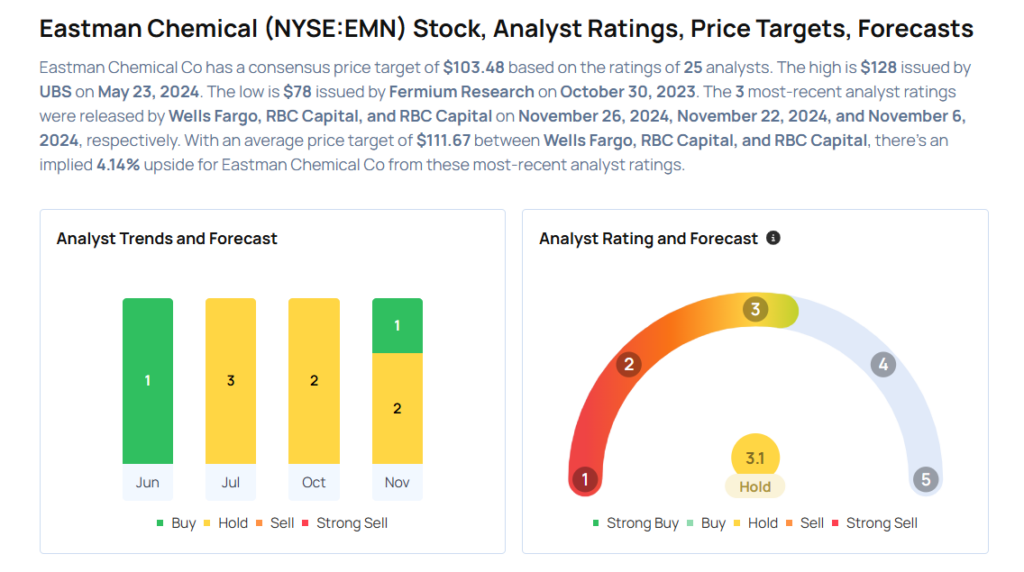
Task: Click the green Buy segment of Nov bar
Action: [x=397, y=326]
